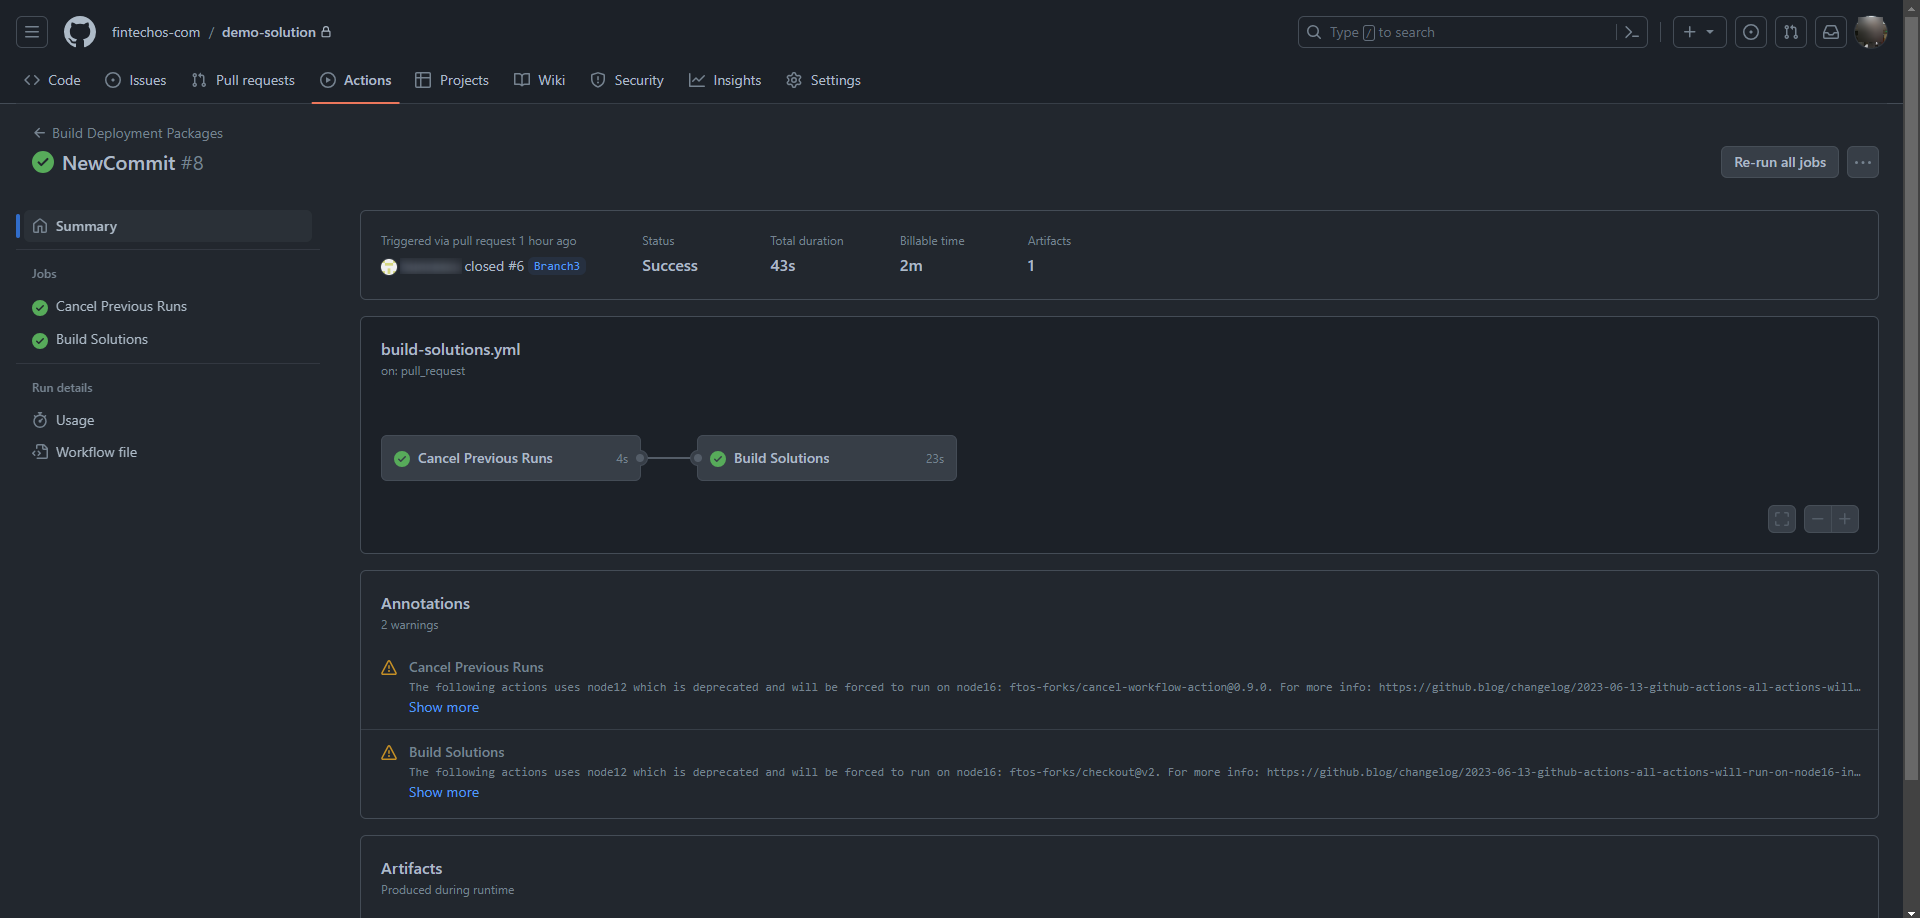1920x918 pixels.
Task: Open the hamburger navigation menu
Action: [x=32, y=32]
